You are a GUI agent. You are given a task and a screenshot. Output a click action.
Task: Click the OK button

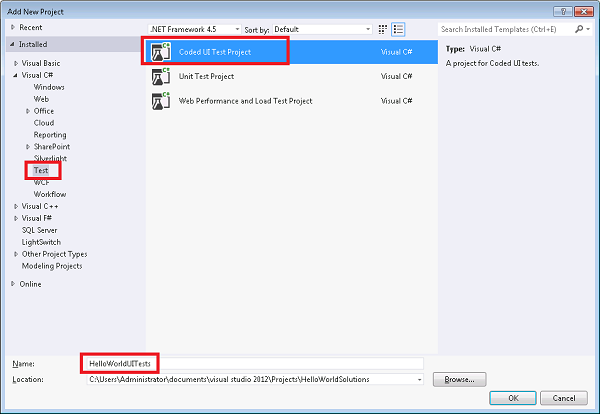pyautogui.click(x=513, y=397)
